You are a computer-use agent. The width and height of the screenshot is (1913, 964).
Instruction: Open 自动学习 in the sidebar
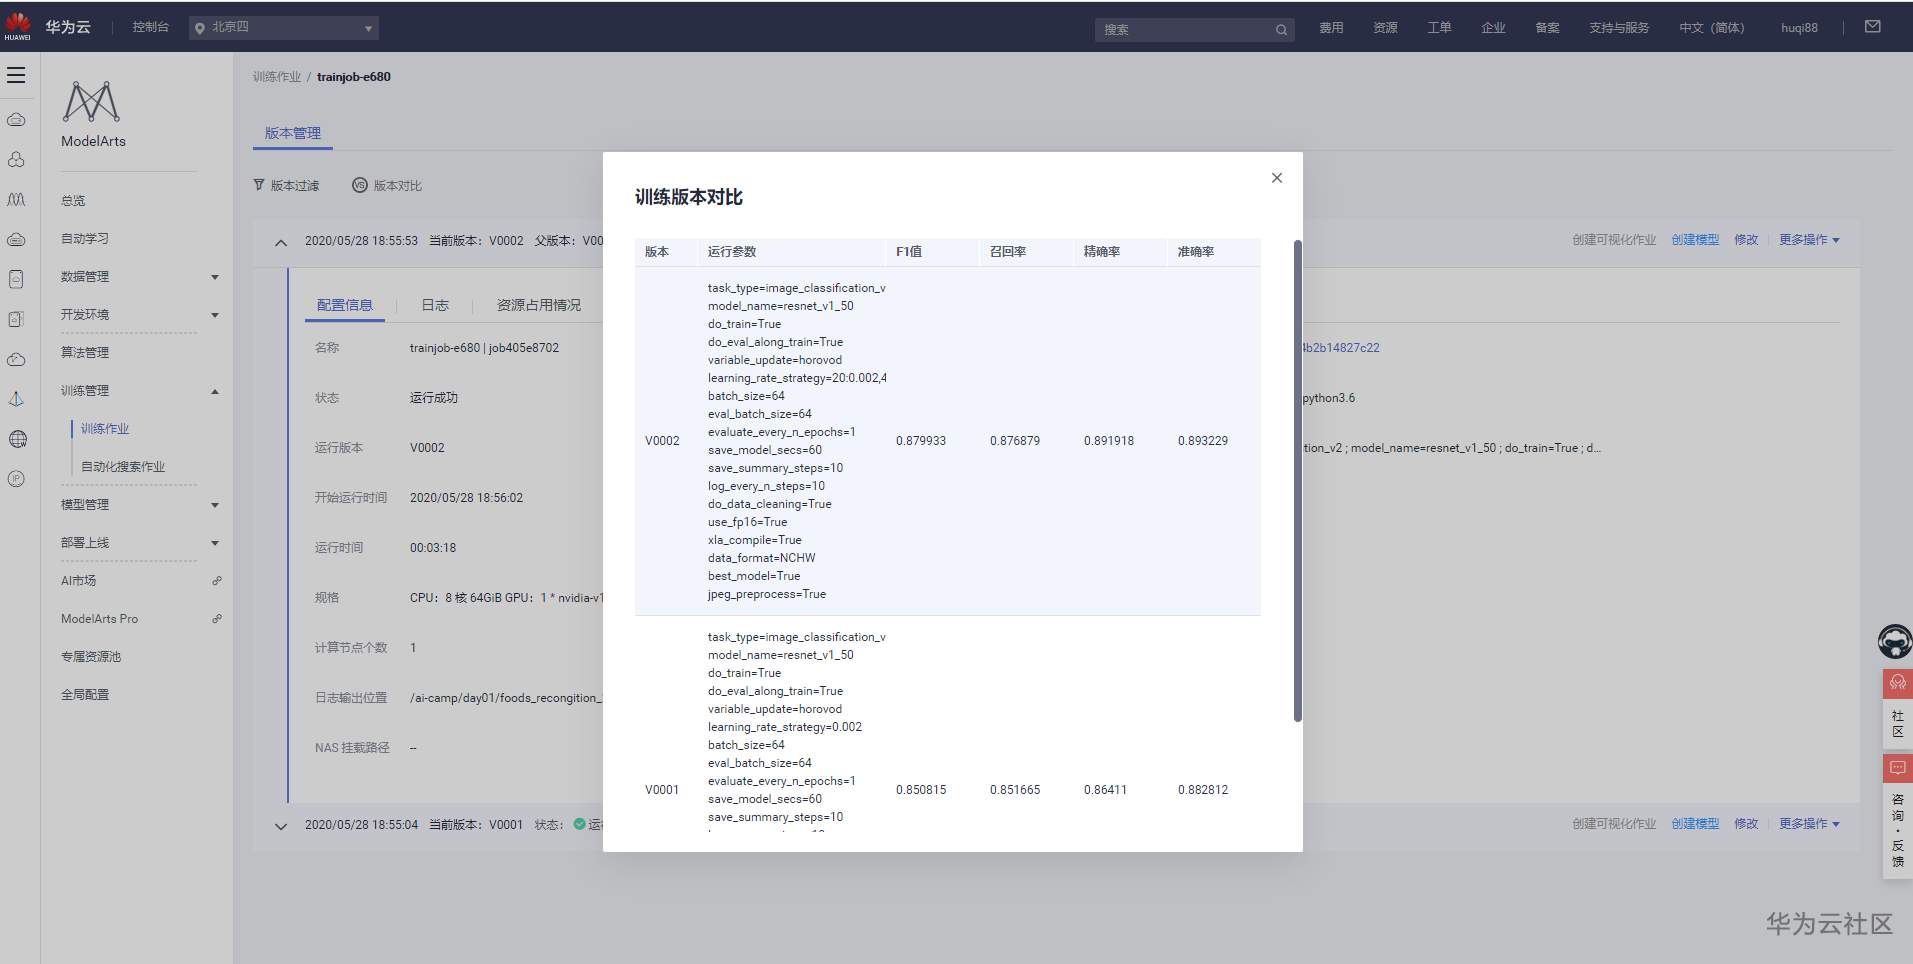[85, 239]
